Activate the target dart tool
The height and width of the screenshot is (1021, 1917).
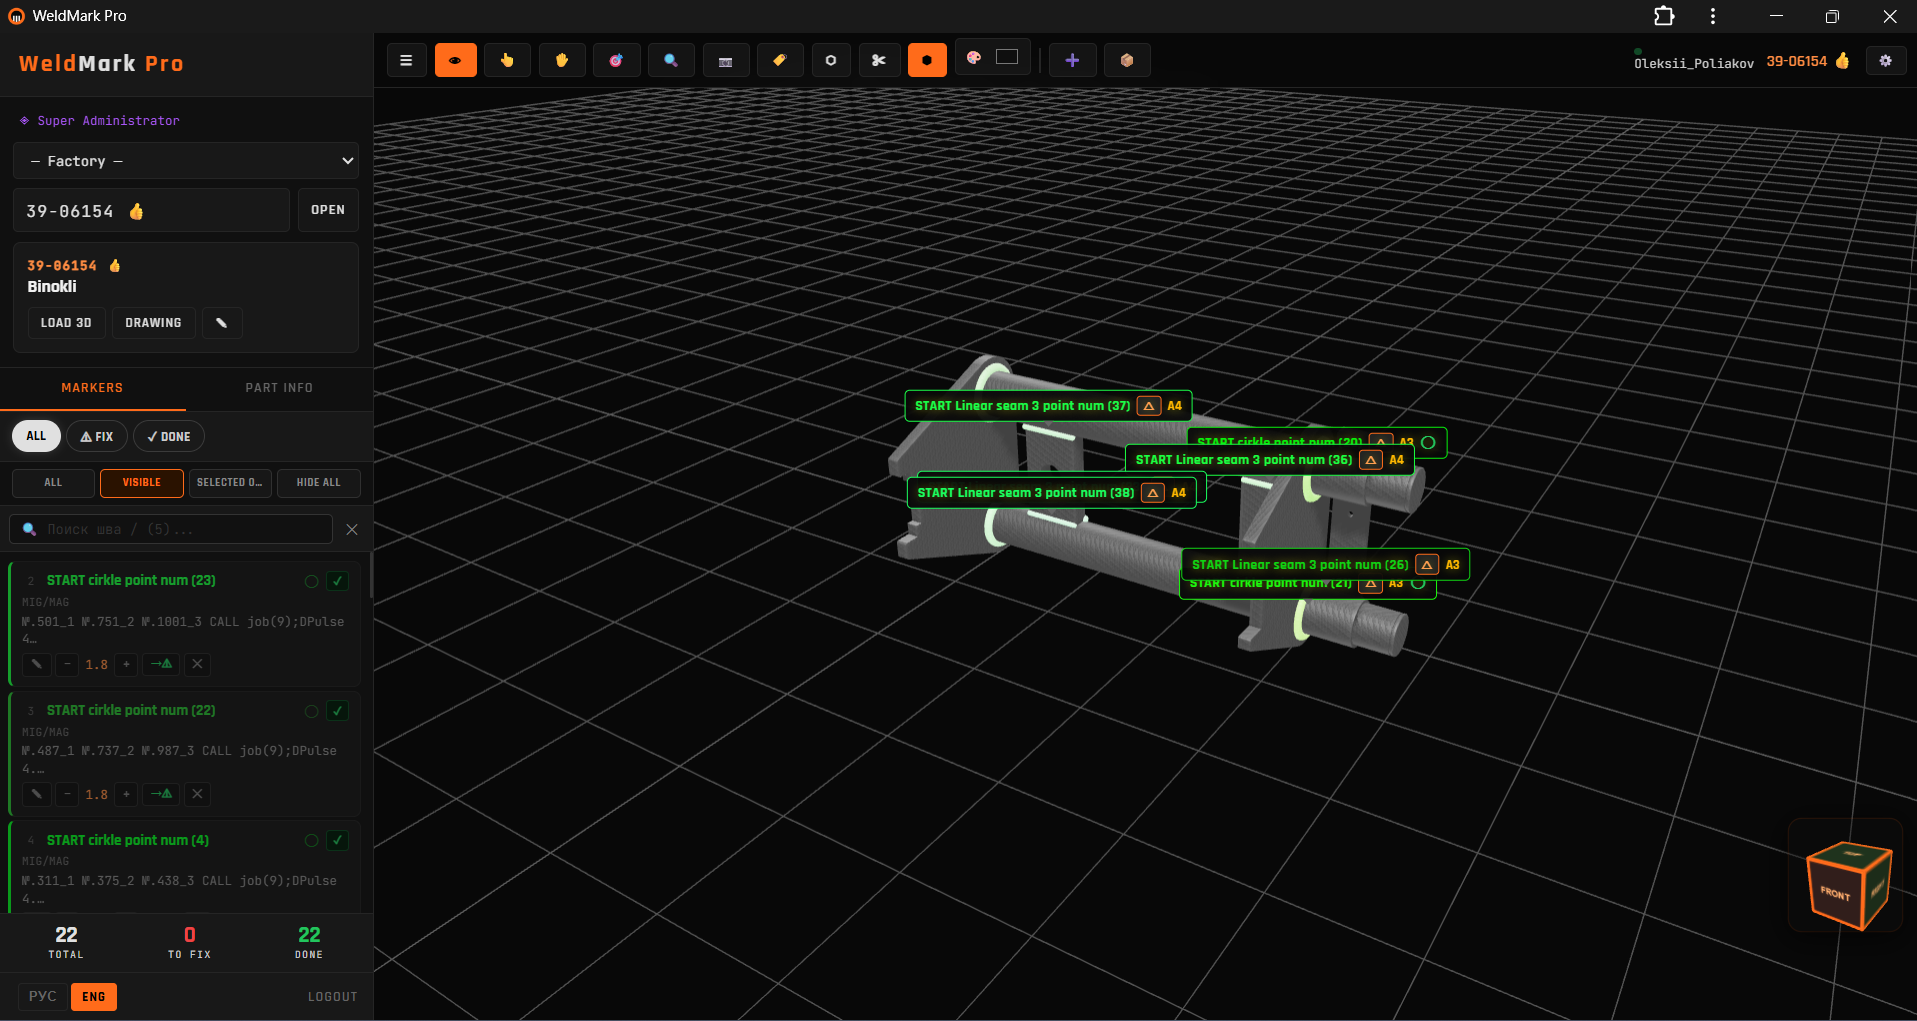coord(616,60)
